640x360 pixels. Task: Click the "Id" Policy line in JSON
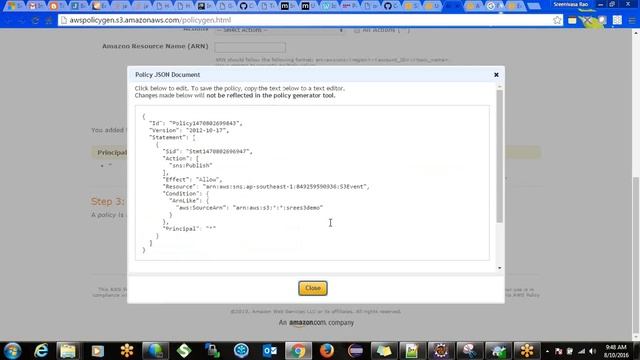pos(196,123)
